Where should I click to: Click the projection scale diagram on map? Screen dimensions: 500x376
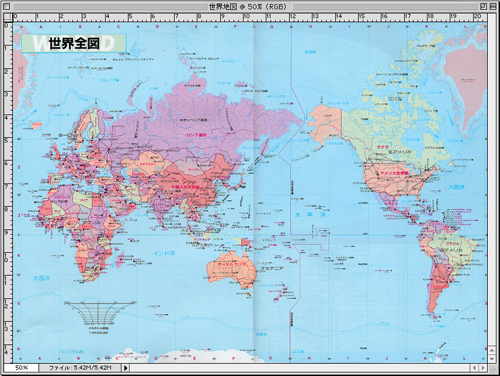point(99,313)
